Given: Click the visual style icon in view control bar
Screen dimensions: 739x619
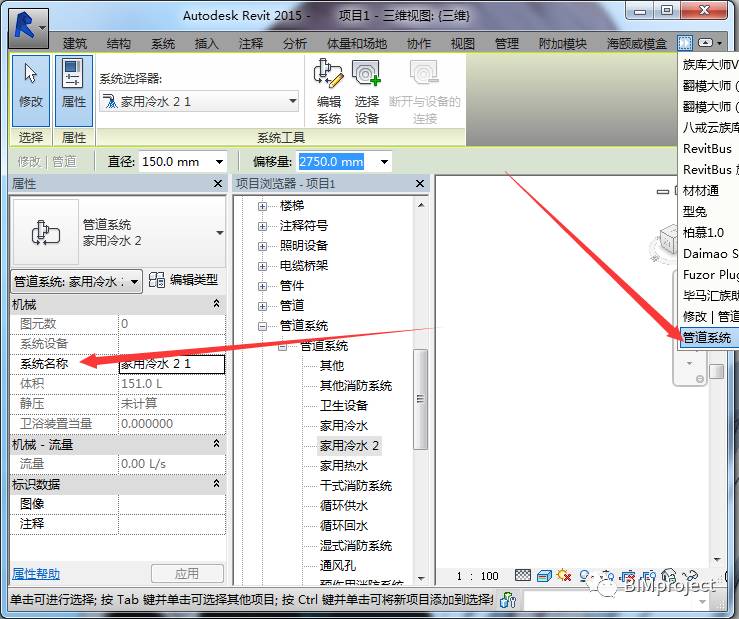Looking at the screenshot, I should [x=544, y=576].
